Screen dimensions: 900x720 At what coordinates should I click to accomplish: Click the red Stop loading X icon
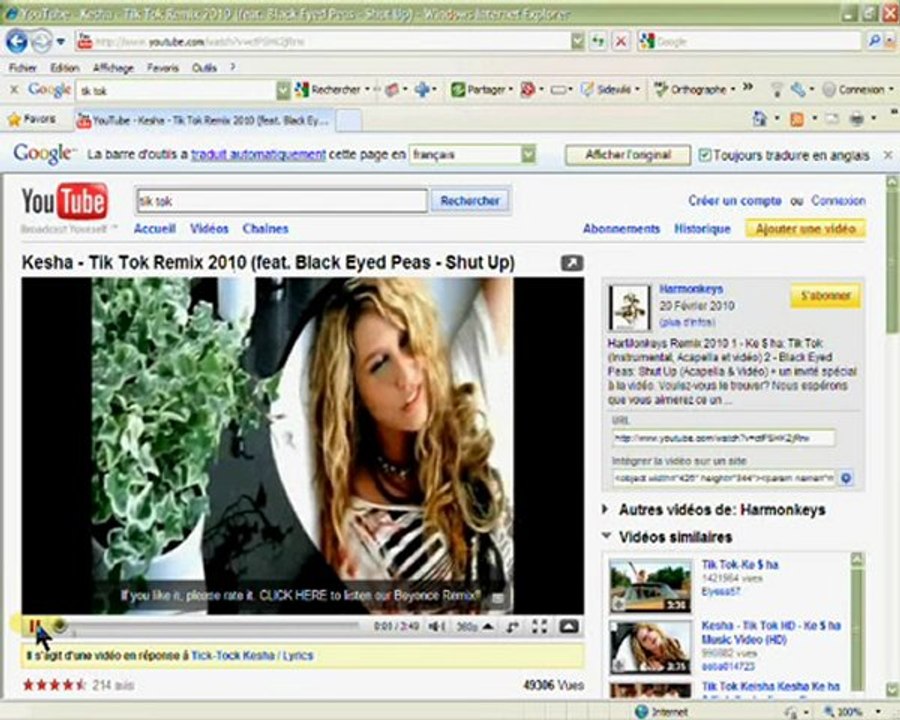pos(620,41)
